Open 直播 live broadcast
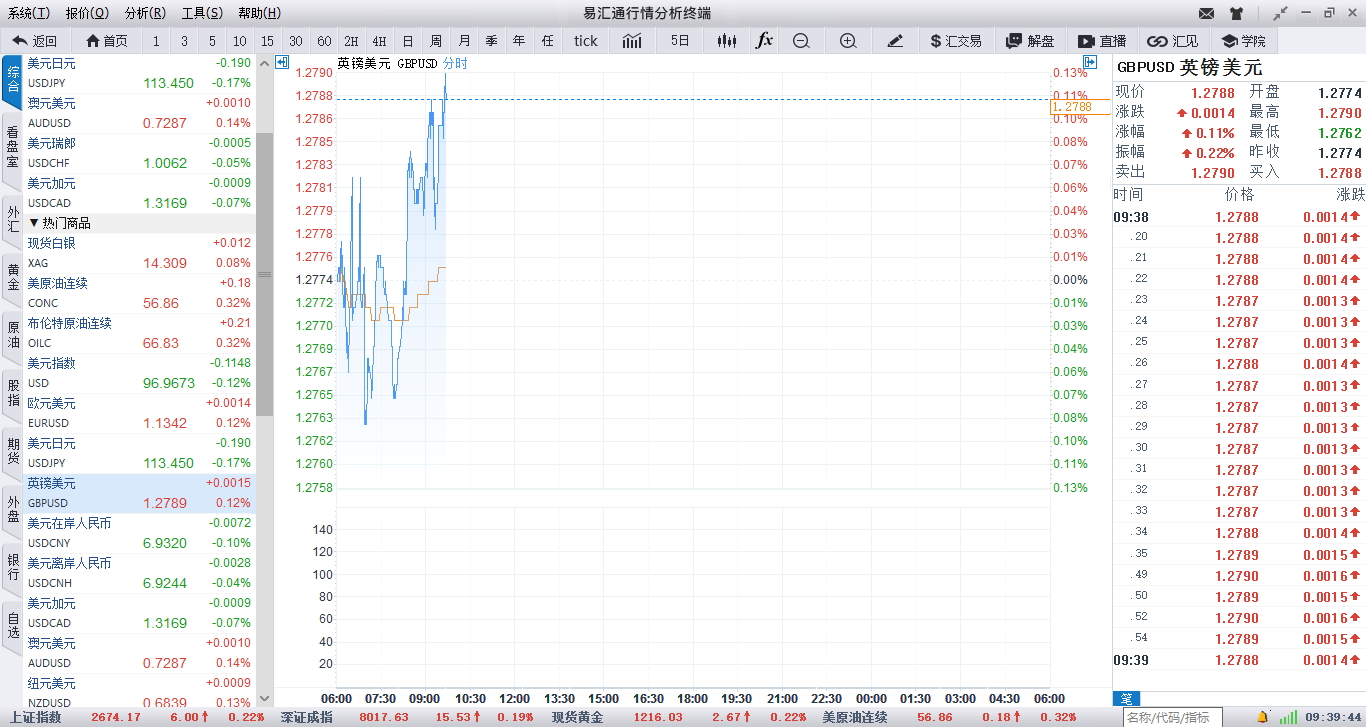The image size is (1366, 727). point(1102,41)
